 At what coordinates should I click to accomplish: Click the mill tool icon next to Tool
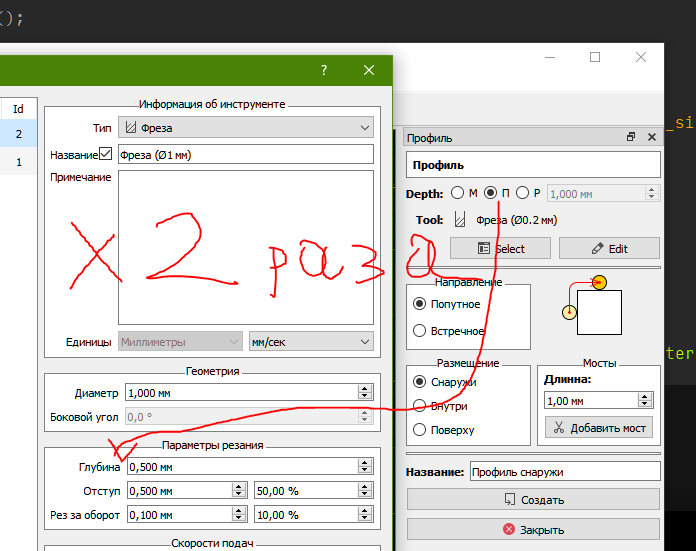coord(460,219)
